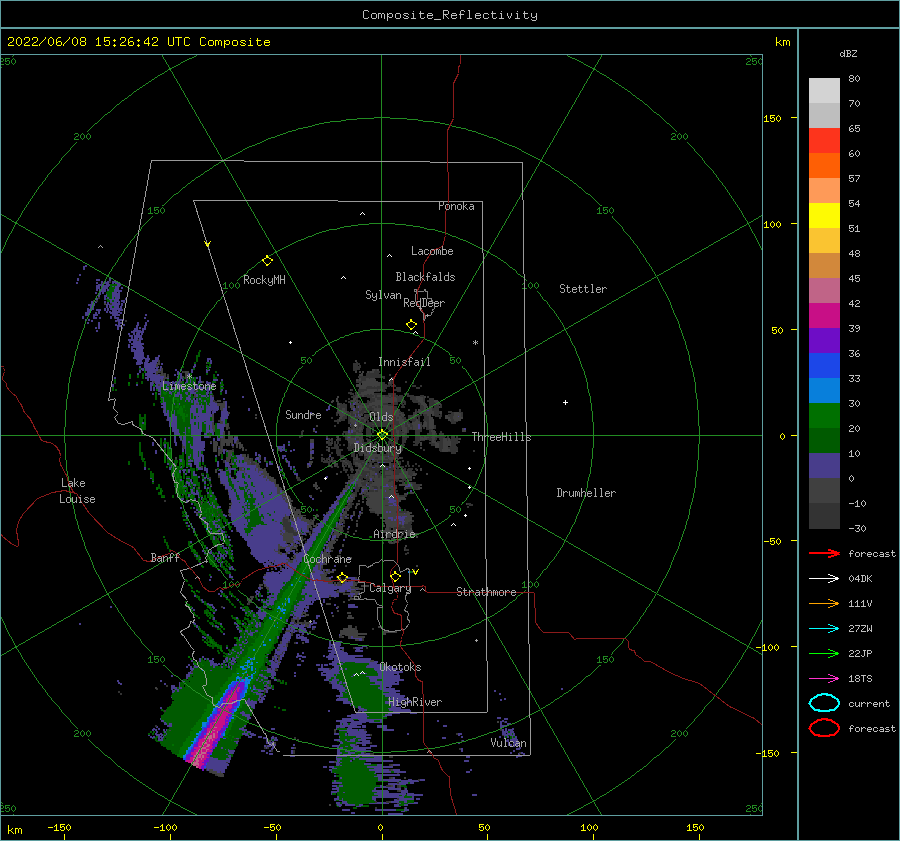Click the Cochrane label
This screenshot has height=841, width=900.
click(x=327, y=559)
